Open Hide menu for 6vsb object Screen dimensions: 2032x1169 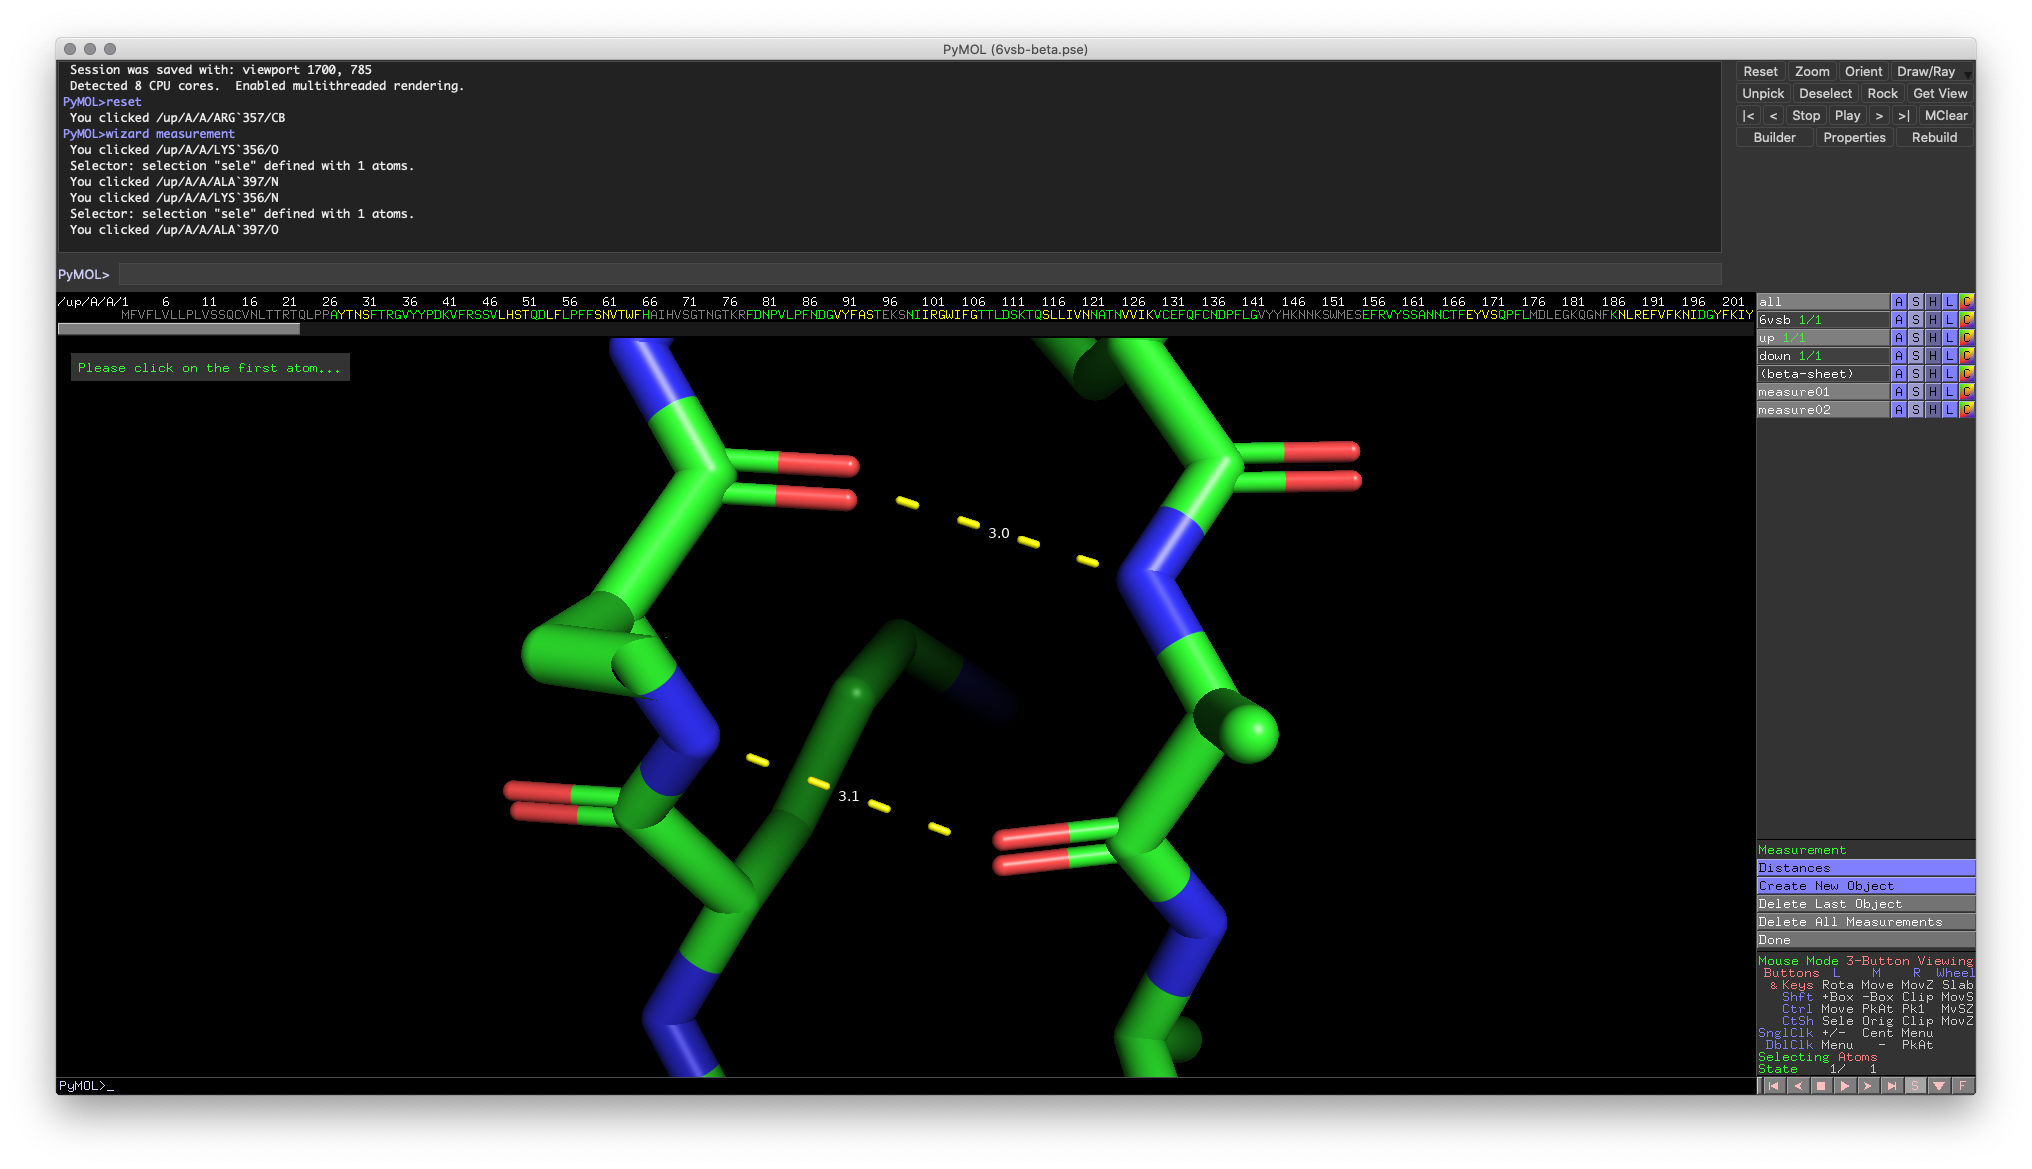1932,320
